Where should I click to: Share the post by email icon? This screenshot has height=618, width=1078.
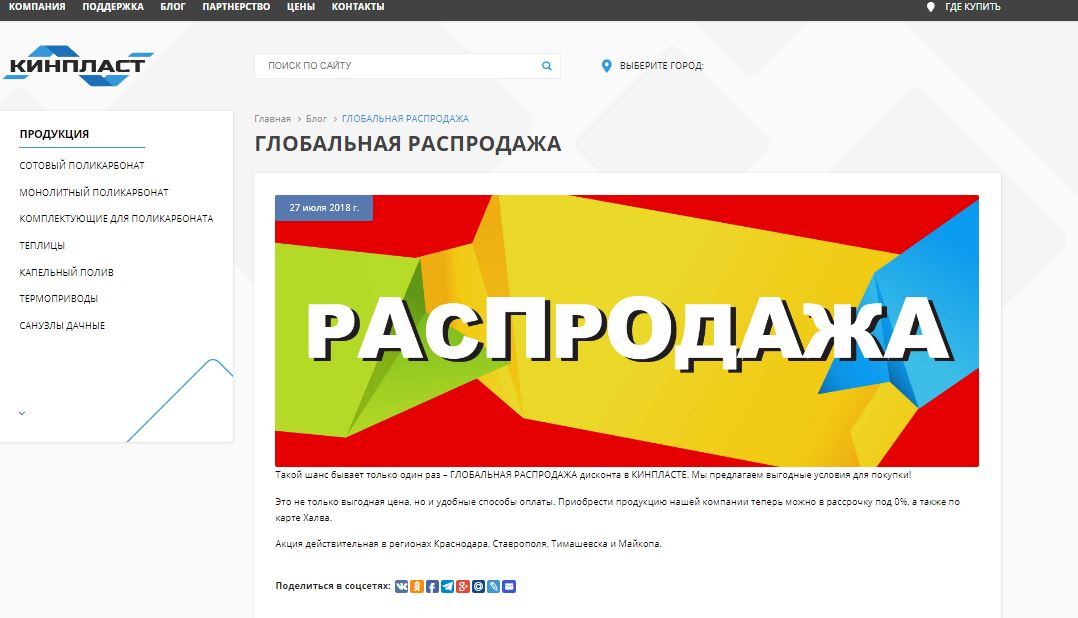509,586
